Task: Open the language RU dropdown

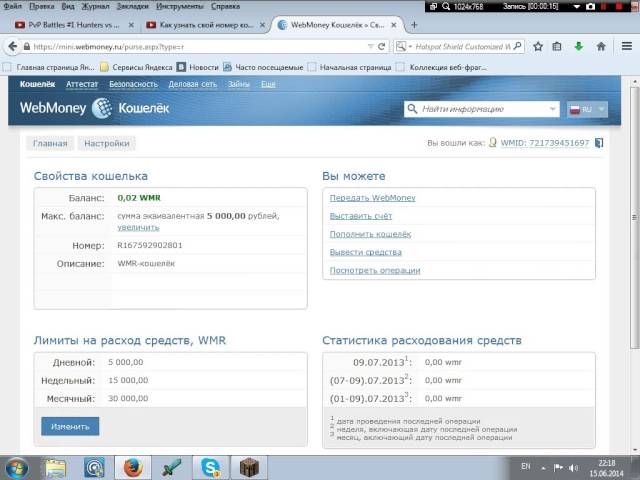Action: tap(587, 109)
